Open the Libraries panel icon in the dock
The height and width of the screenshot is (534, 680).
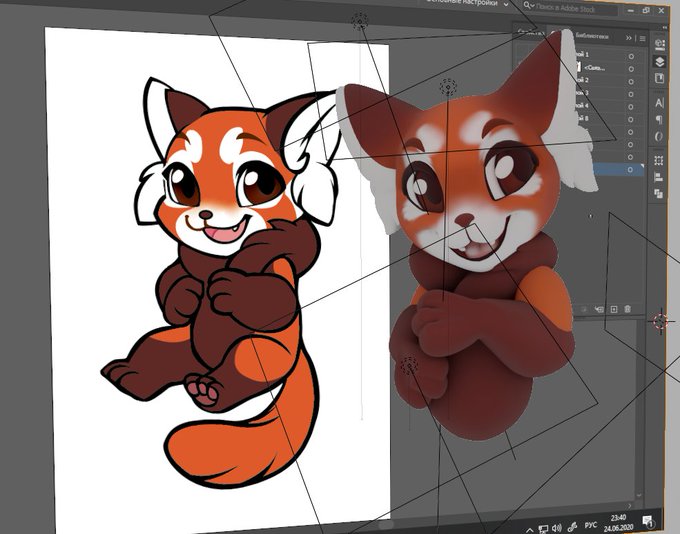tap(659, 78)
